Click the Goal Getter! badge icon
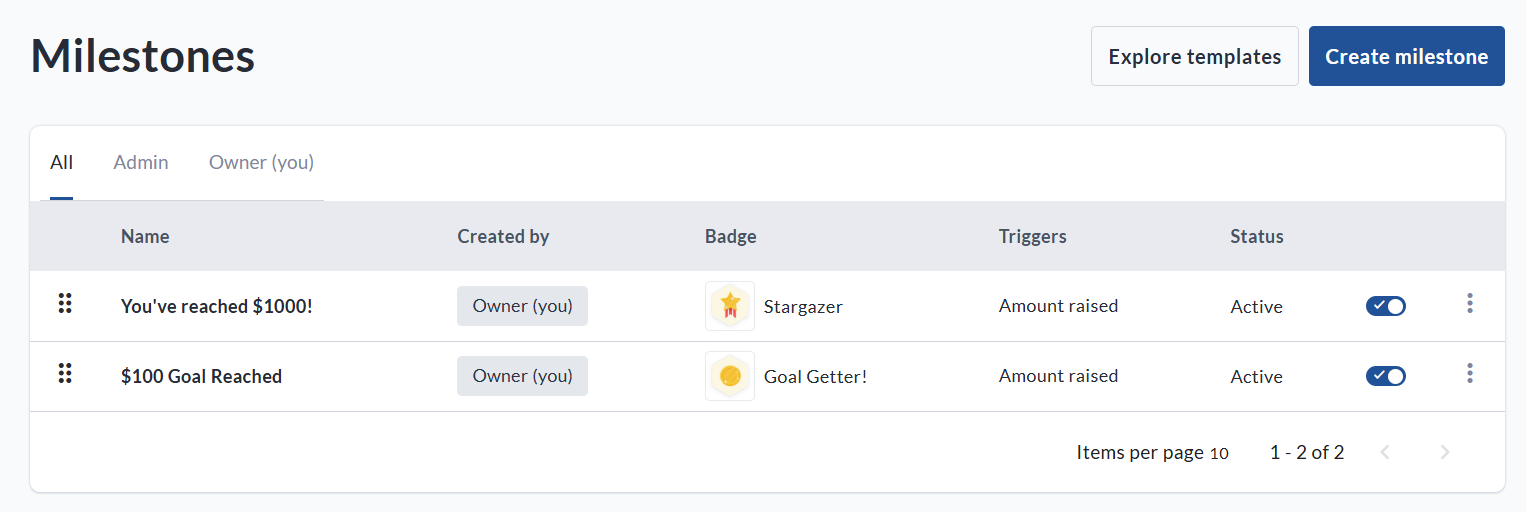 pyautogui.click(x=730, y=376)
